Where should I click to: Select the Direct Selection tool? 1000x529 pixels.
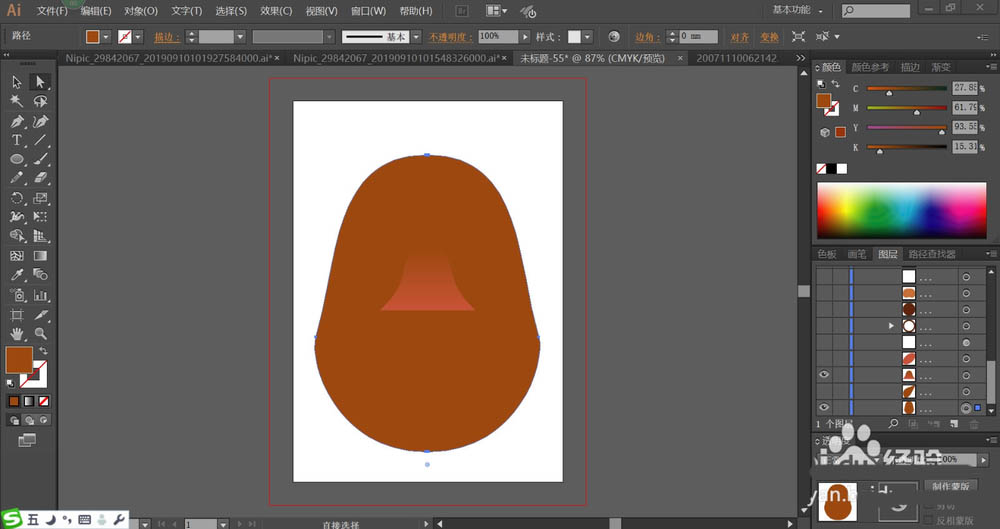pos(40,82)
